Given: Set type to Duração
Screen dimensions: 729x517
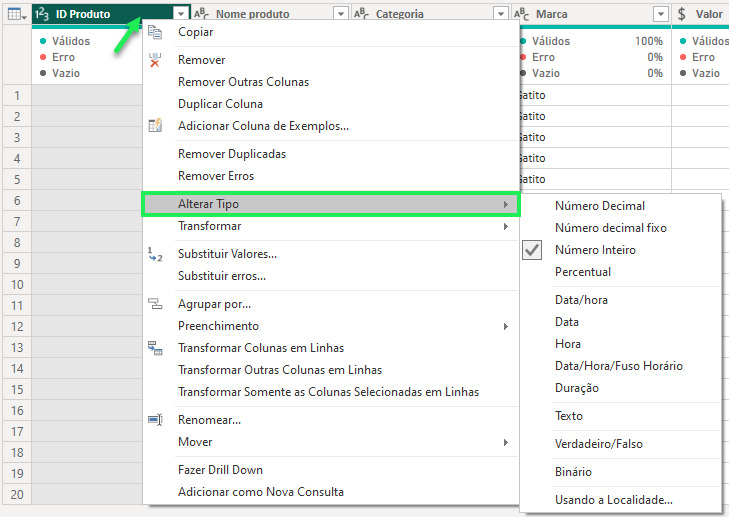Looking at the screenshot, I should 577,388.
